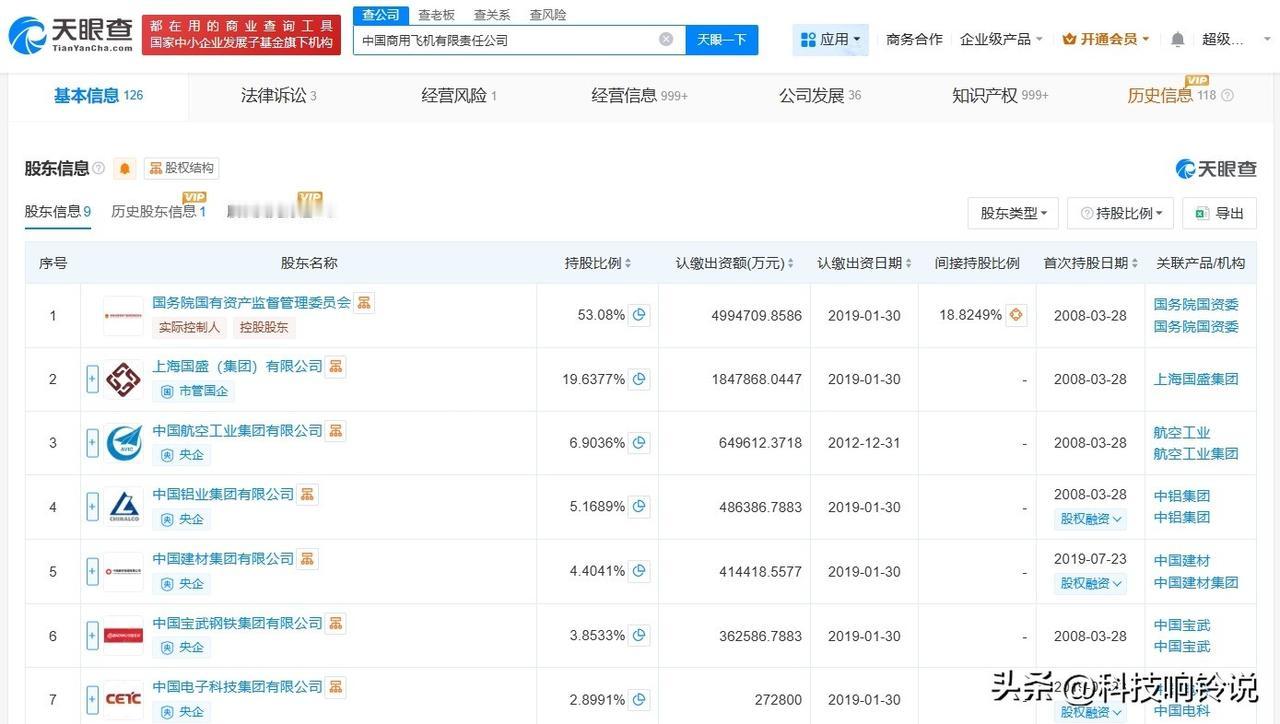
Task: Clear the search box text
Action: [666, 39]
